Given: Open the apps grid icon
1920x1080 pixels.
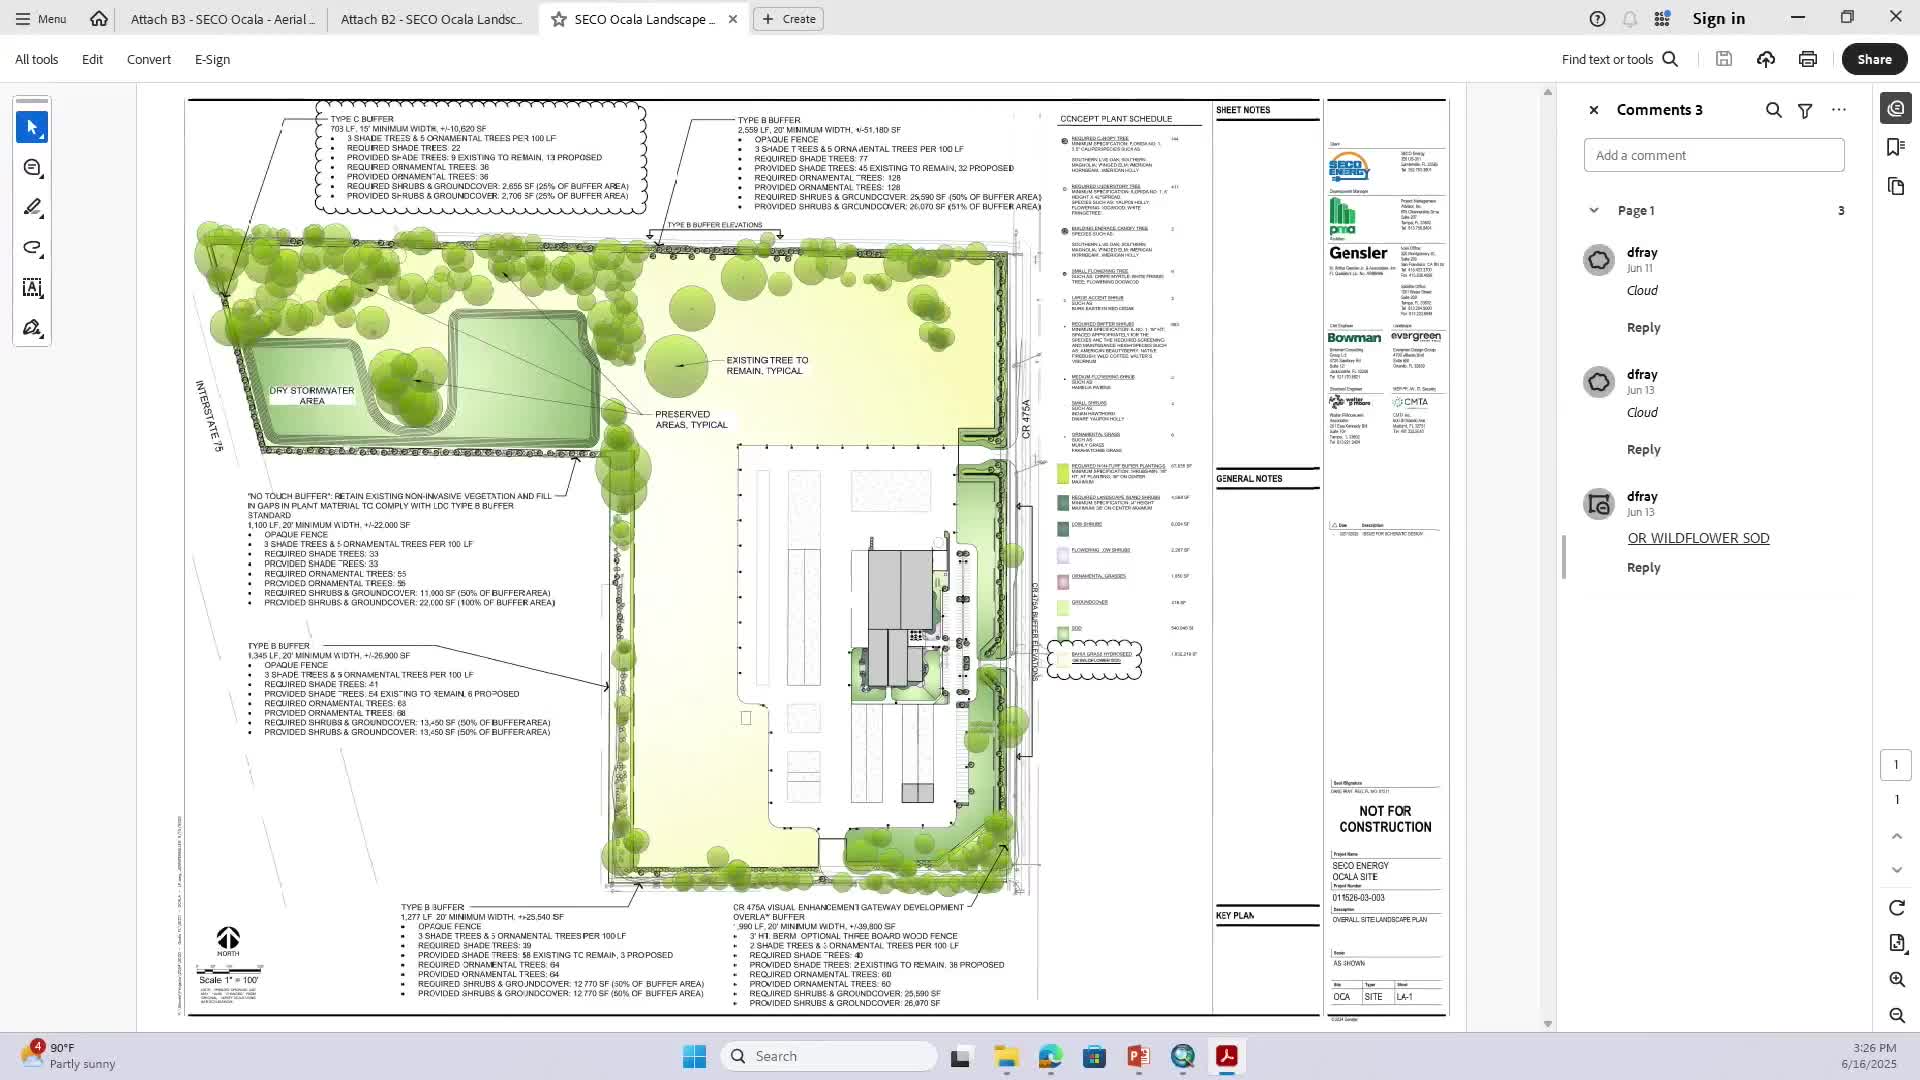Looking at the screenshot, I should pos(1661,19).
